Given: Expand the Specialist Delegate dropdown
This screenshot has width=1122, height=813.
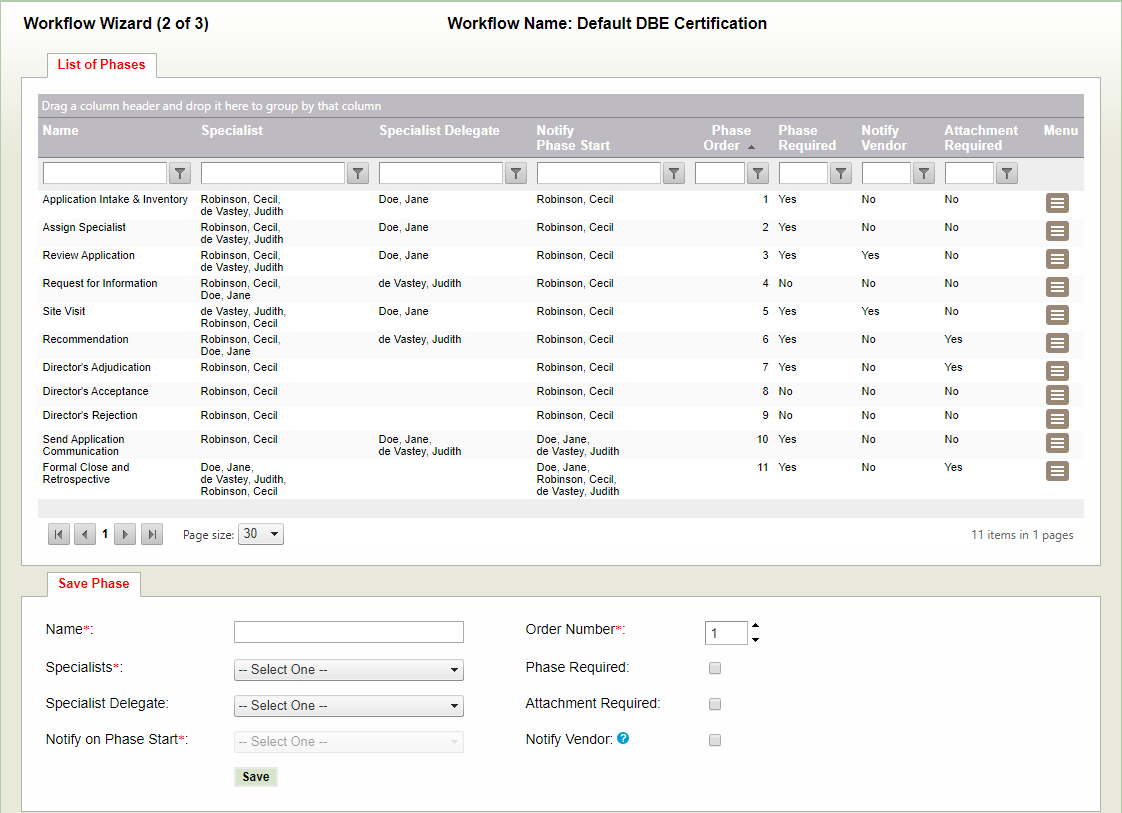Looking at the screenshot, I should tap(348, 706).
